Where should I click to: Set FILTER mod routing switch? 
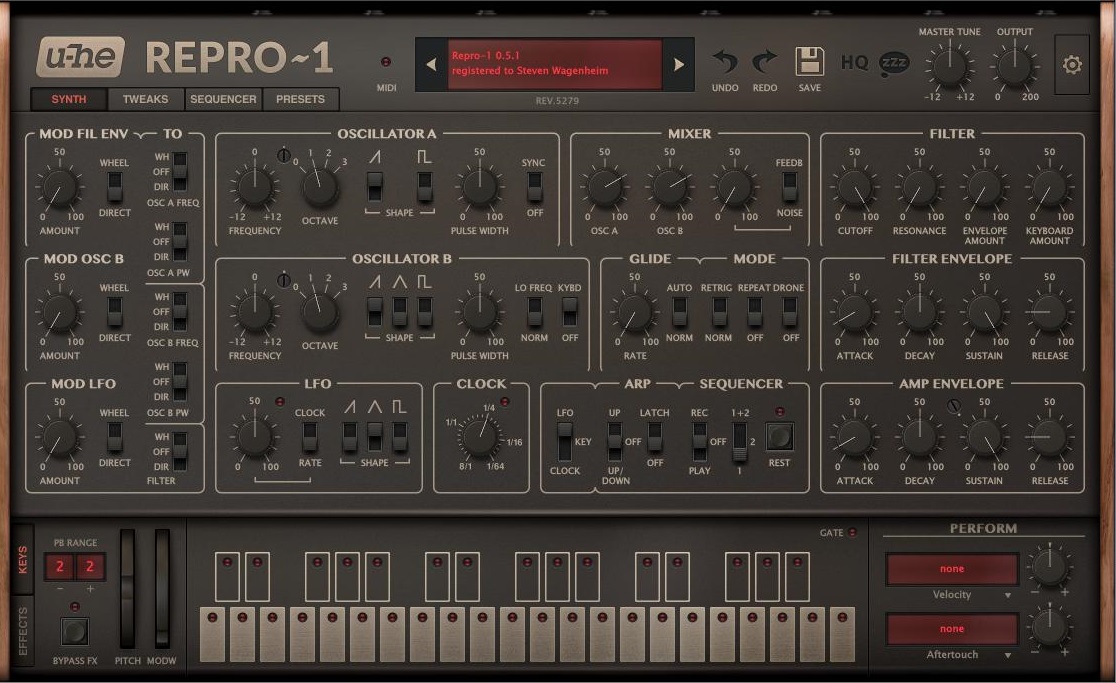pyautogui.click(x=179, y=452)
